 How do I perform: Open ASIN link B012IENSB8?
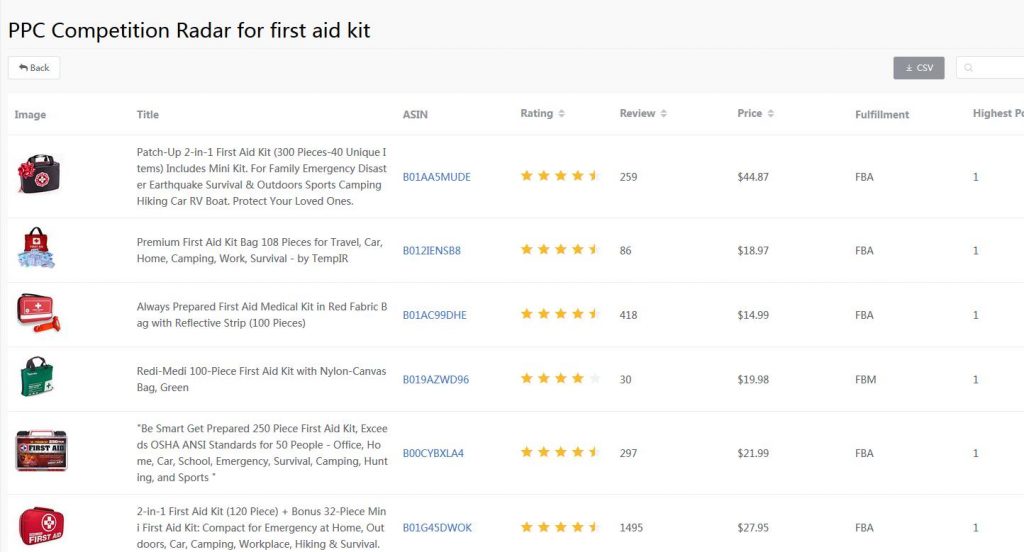(431, 251)
